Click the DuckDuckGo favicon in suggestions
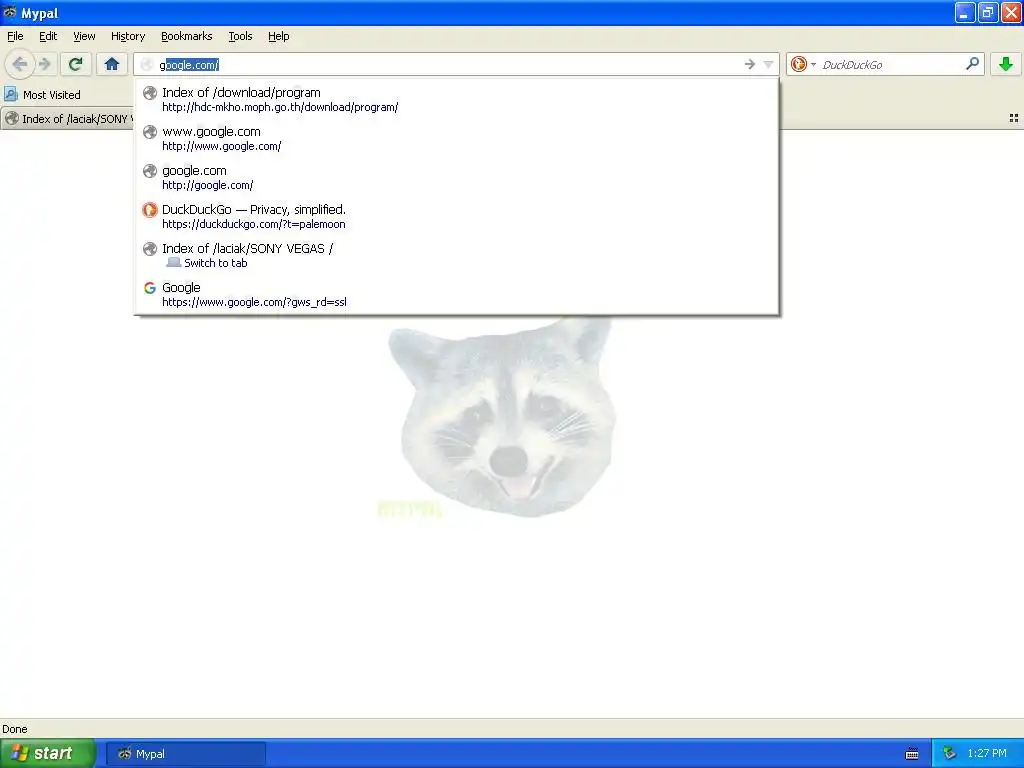Image resolution: width=1024 pixels, height=768 pixels. (150, 210)
